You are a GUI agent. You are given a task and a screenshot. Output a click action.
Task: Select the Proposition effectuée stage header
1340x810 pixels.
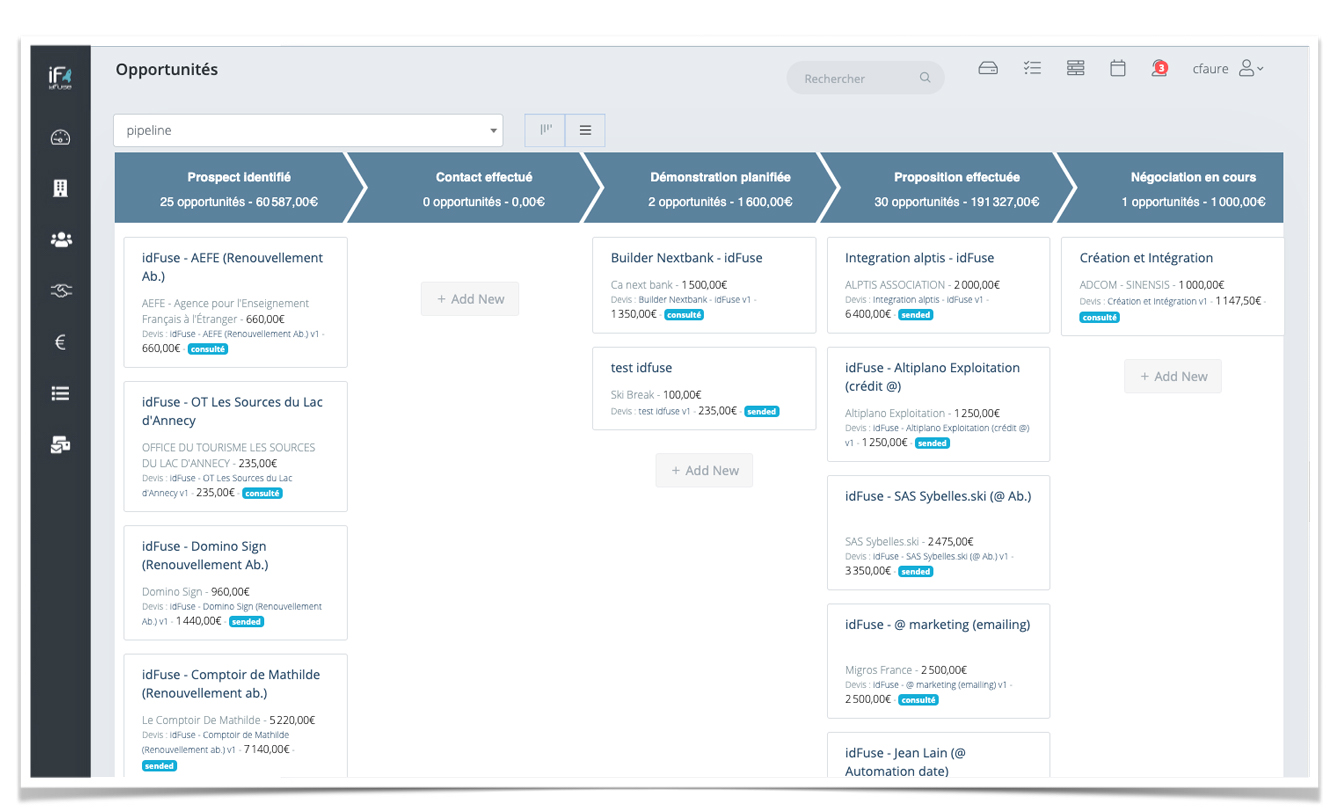point(956,188)
